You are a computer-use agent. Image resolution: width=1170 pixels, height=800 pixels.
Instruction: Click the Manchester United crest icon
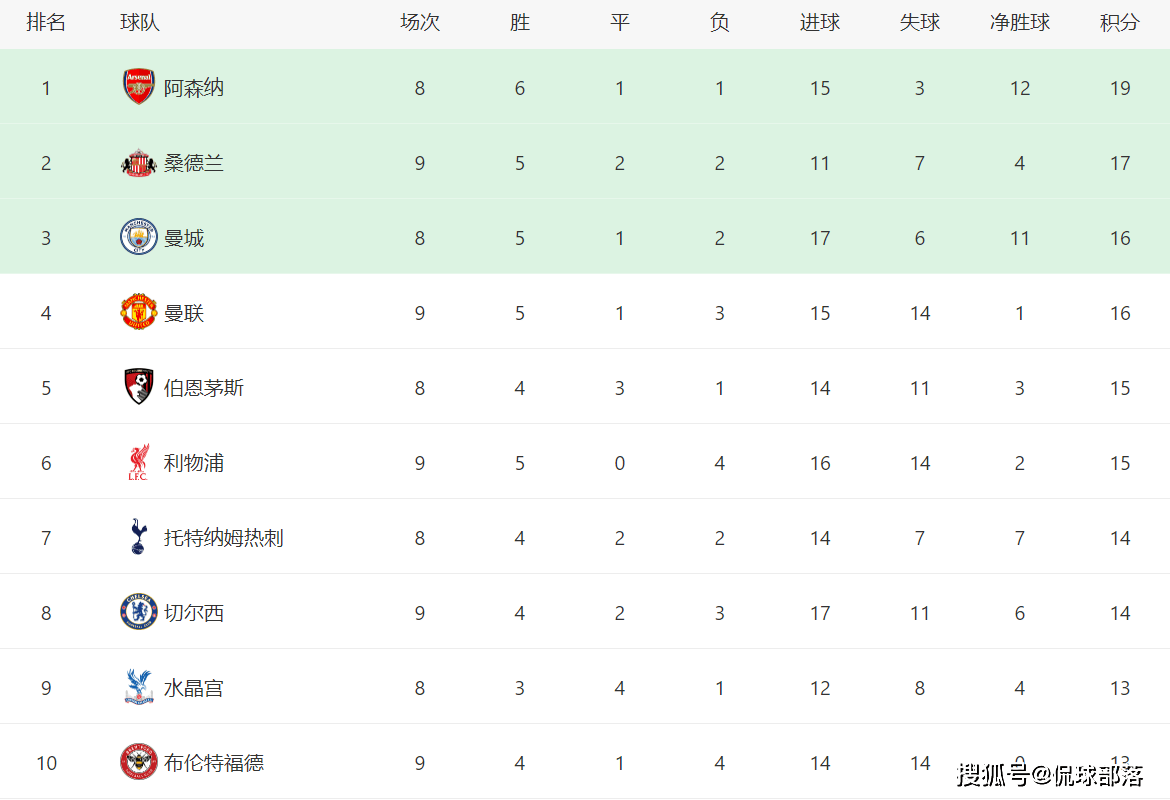coord(139,313)
